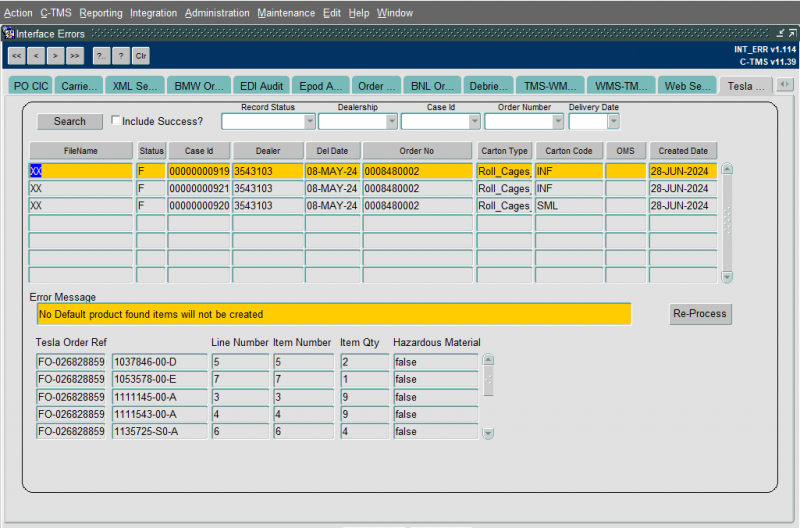
Task: Click the FileName column header
Action: [81, 151]
